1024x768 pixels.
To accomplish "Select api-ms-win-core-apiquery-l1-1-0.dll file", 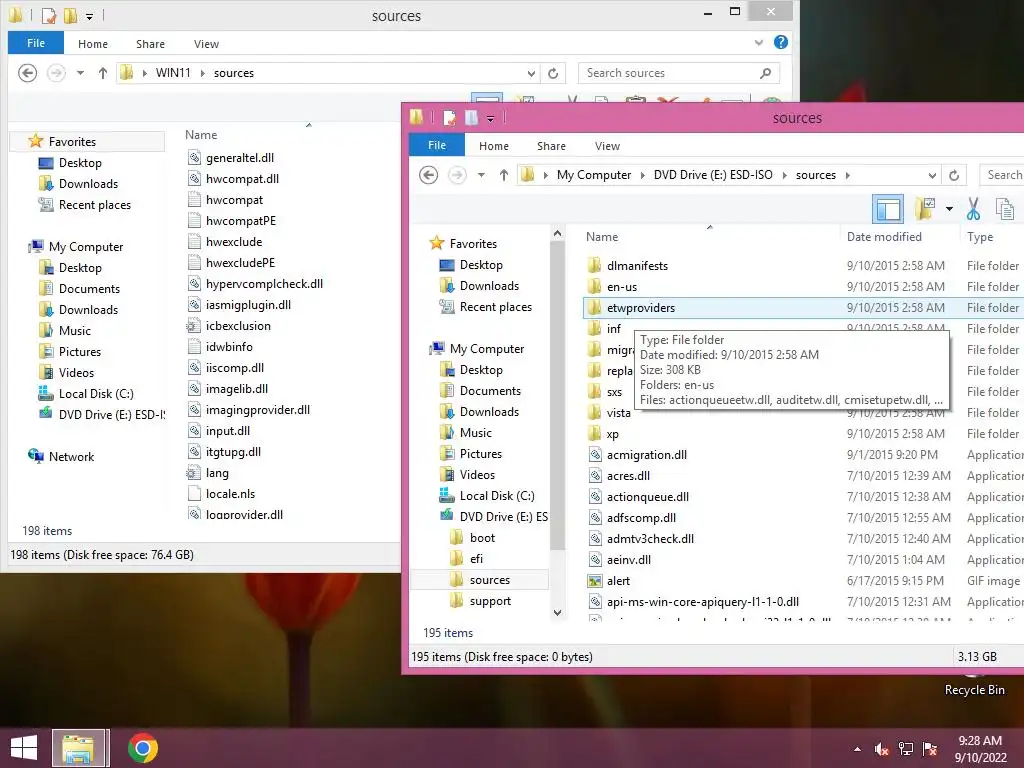I will (x=703, y=601).
